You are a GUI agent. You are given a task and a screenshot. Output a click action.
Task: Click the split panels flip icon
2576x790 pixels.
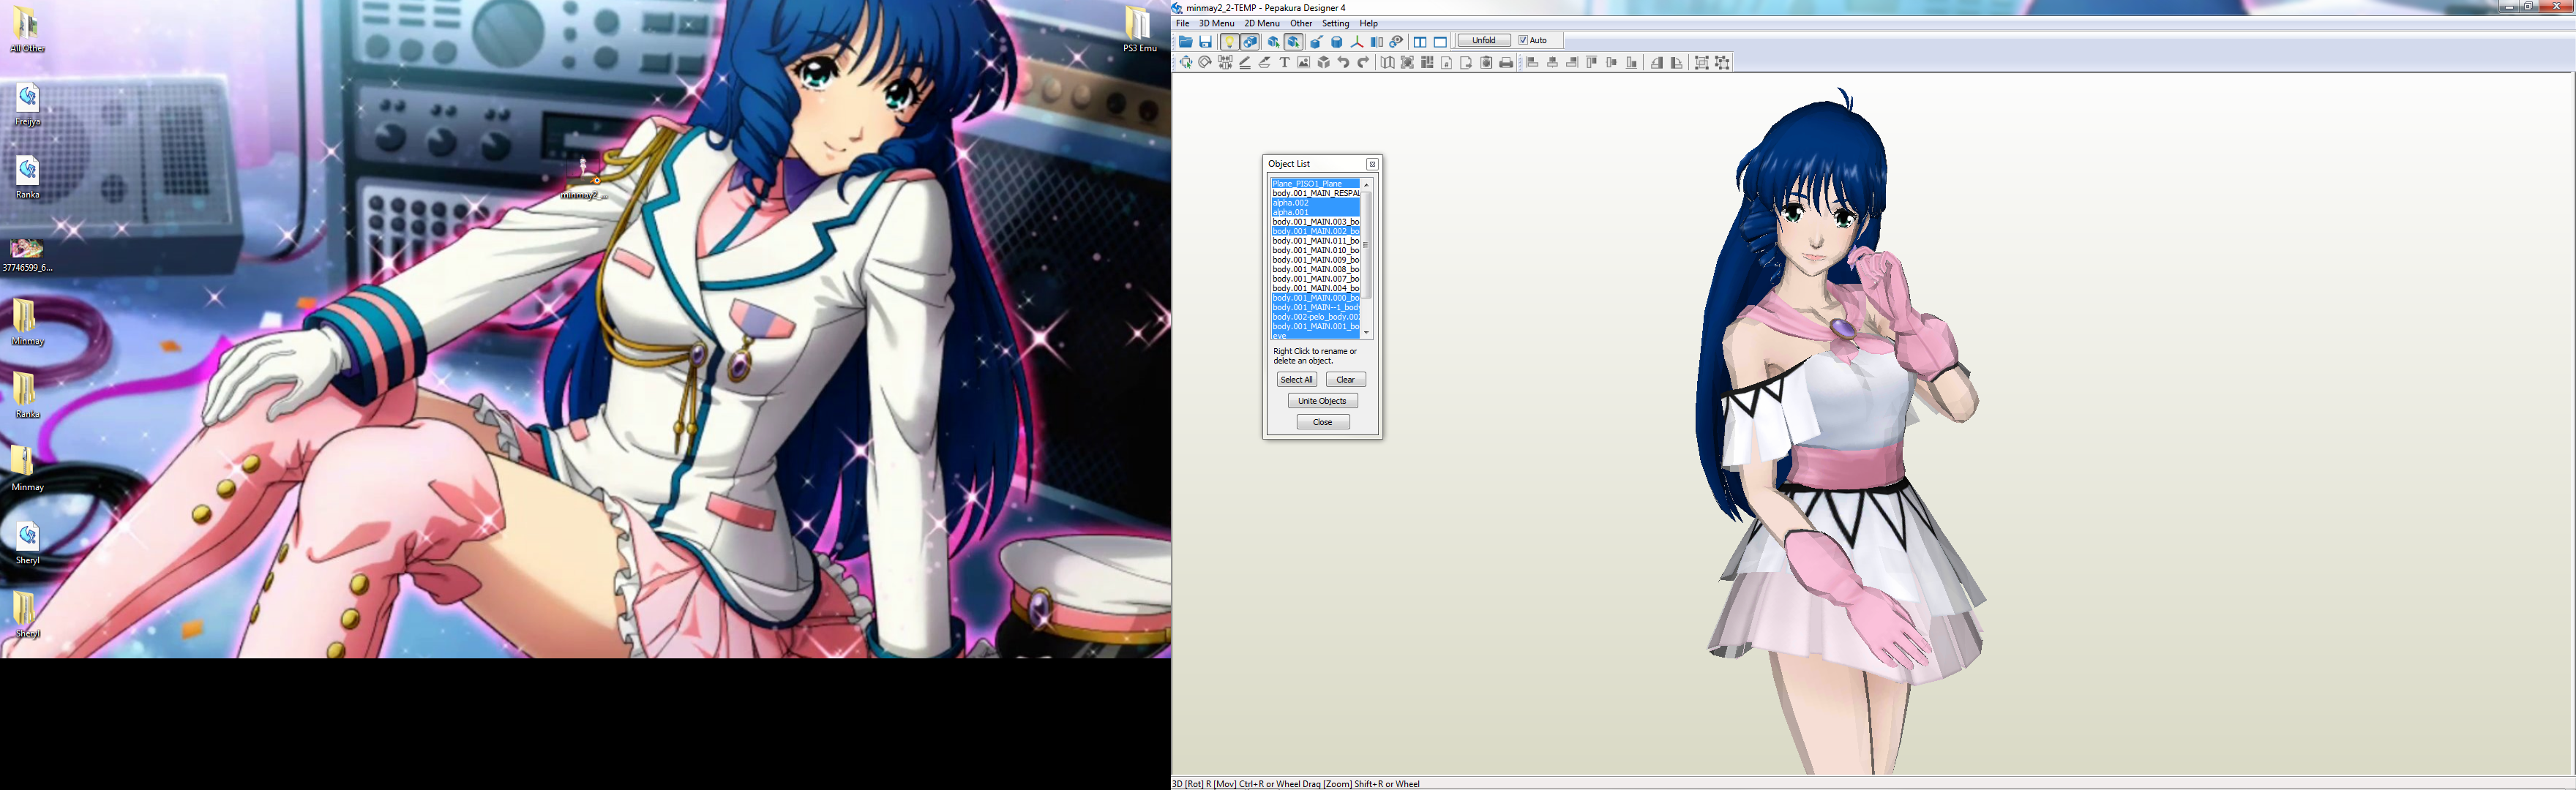click(1377, 42)
